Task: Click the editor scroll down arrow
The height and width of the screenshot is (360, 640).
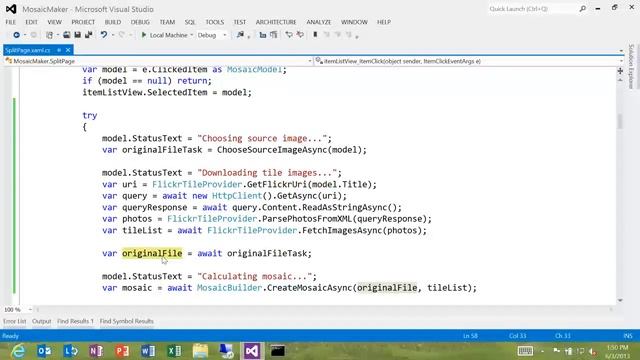Action: tap(620, 300)
